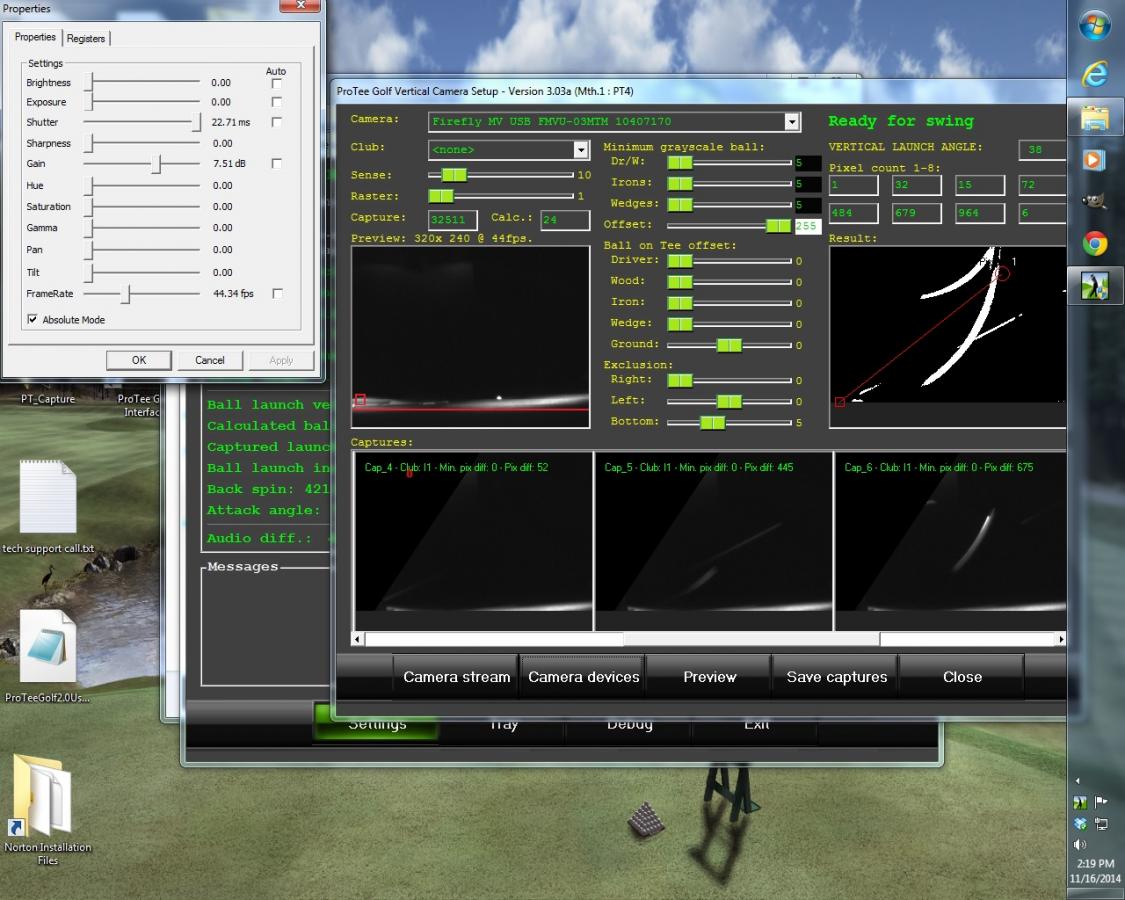Show hidden tray icons arrow

click(1078, 780)
